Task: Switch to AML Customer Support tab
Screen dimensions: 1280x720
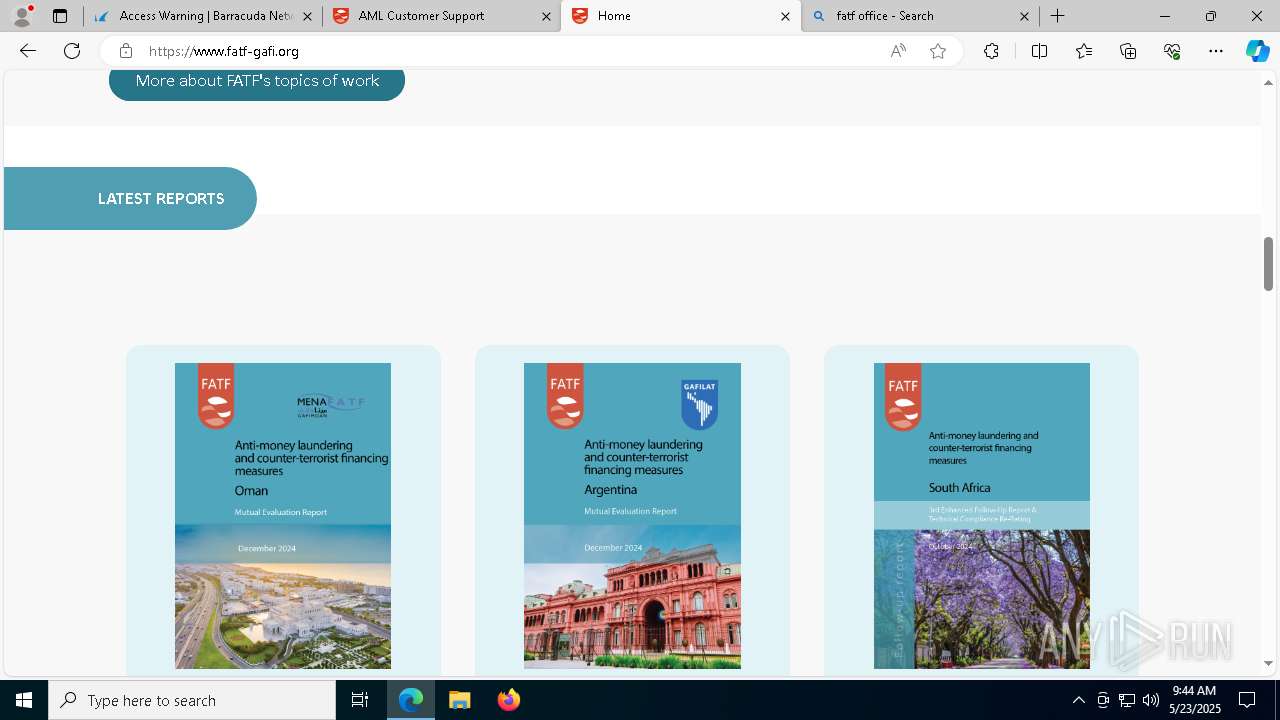Action: click(x=442, y=16)
